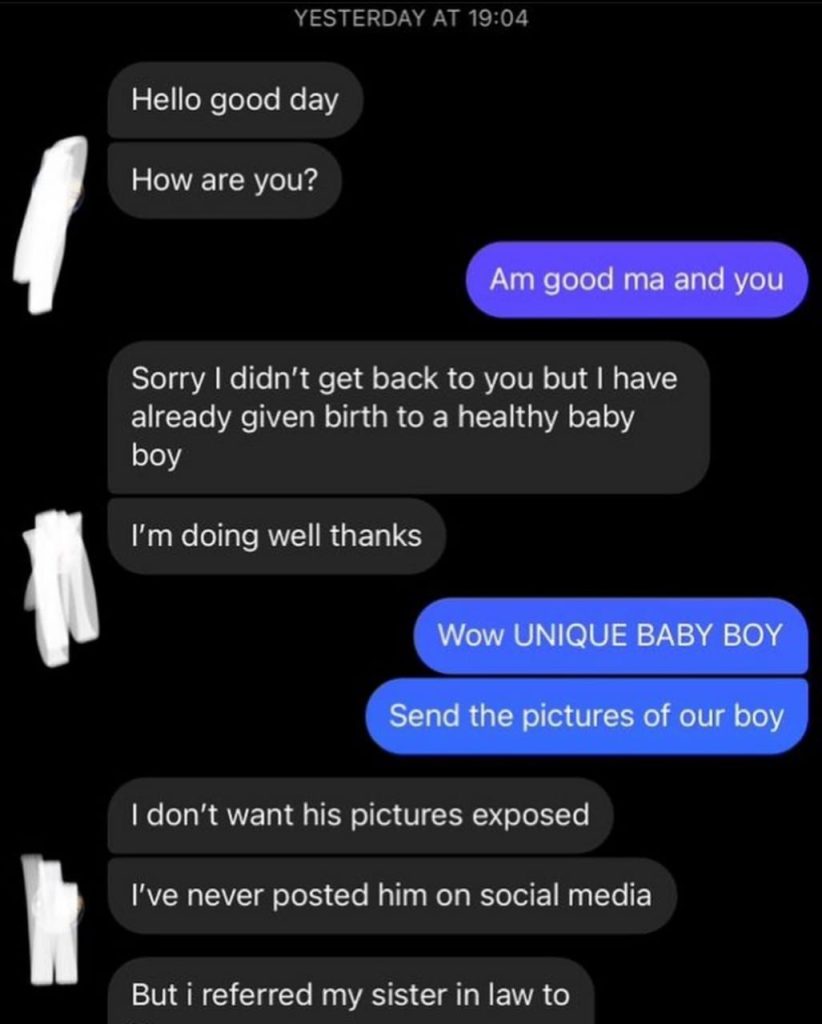Tap the scribbled avatar beside 'I'm doing well thanks'
The image size is (822, 1024).
[61, 586]
